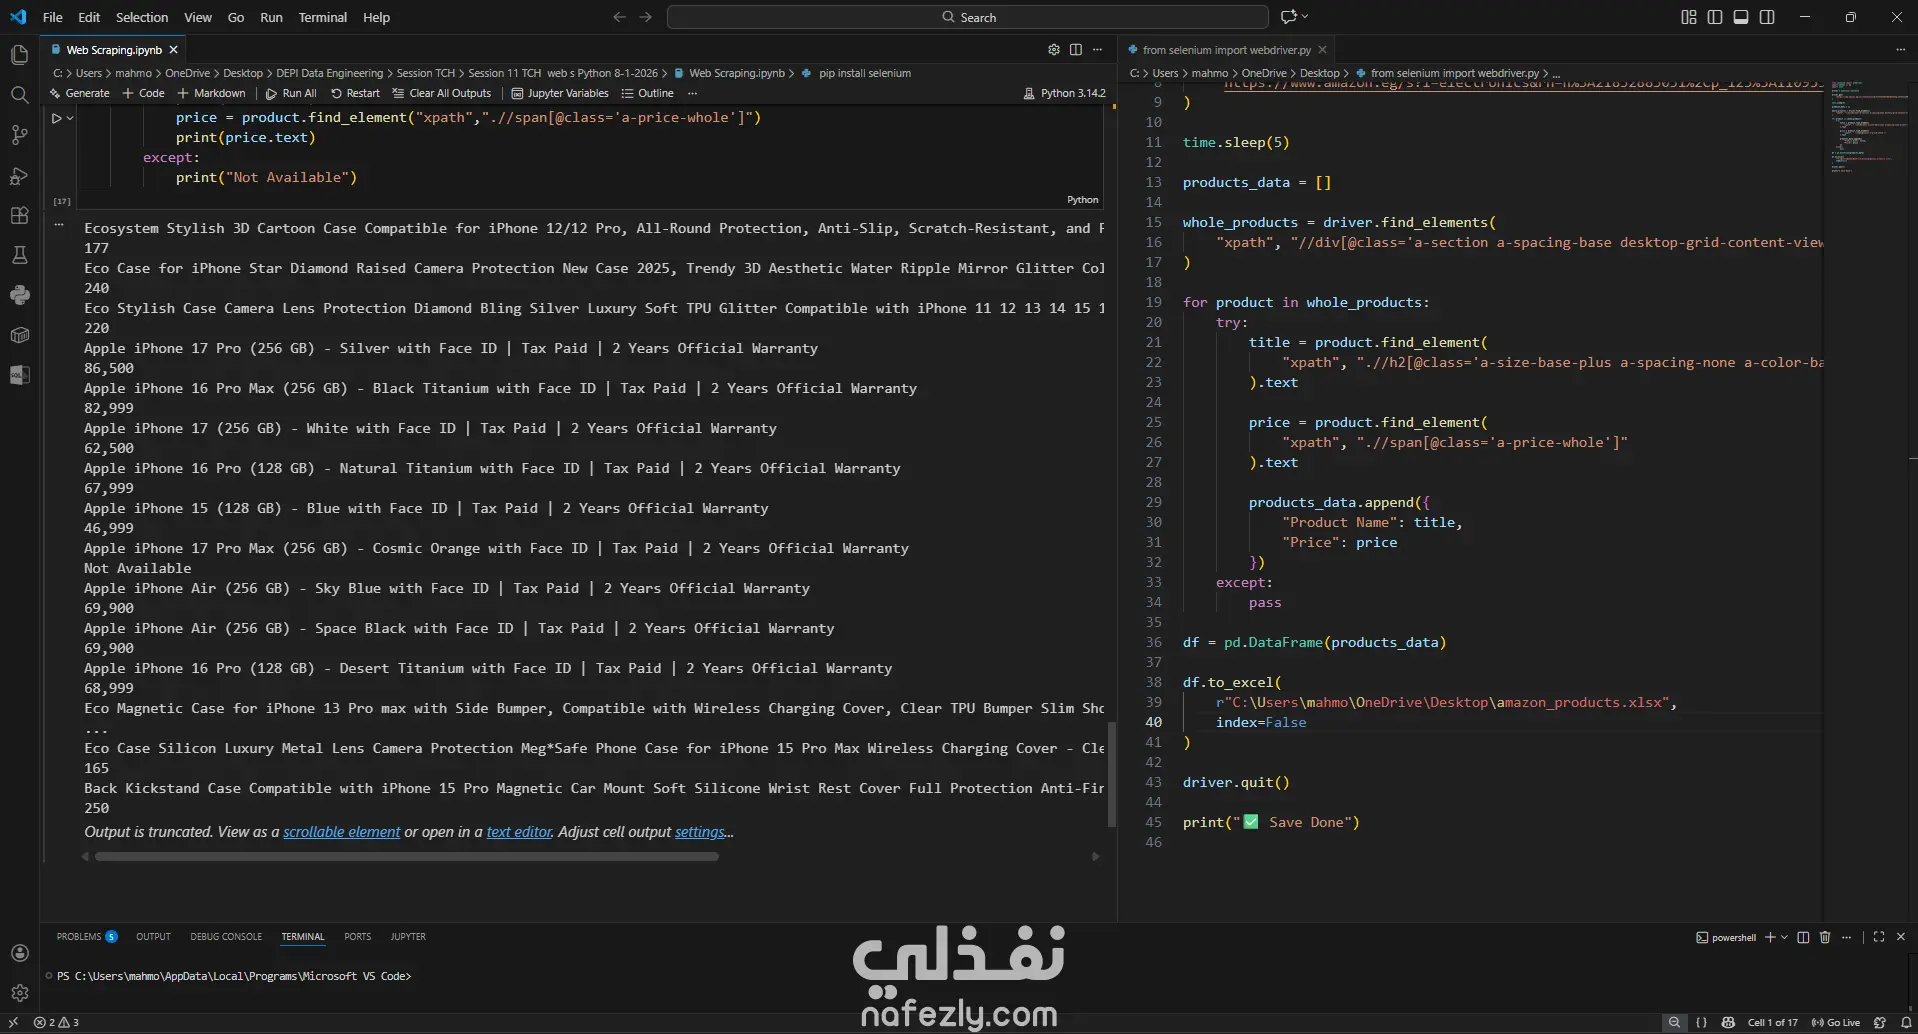Click the horizontal scrollbar under cell output
This screenshot has height=1034, width=1918.
tap(407, 857)
